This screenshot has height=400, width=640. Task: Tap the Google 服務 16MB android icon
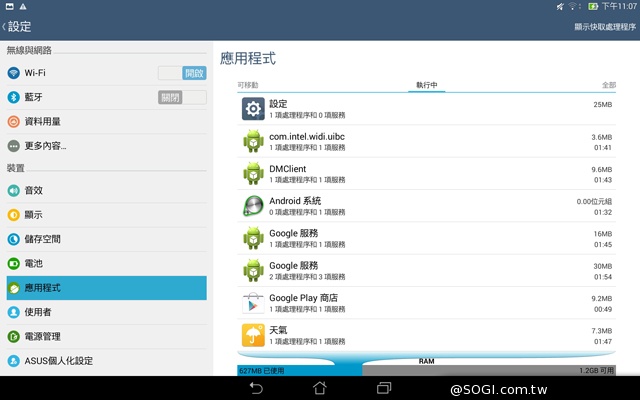[253, 238]
